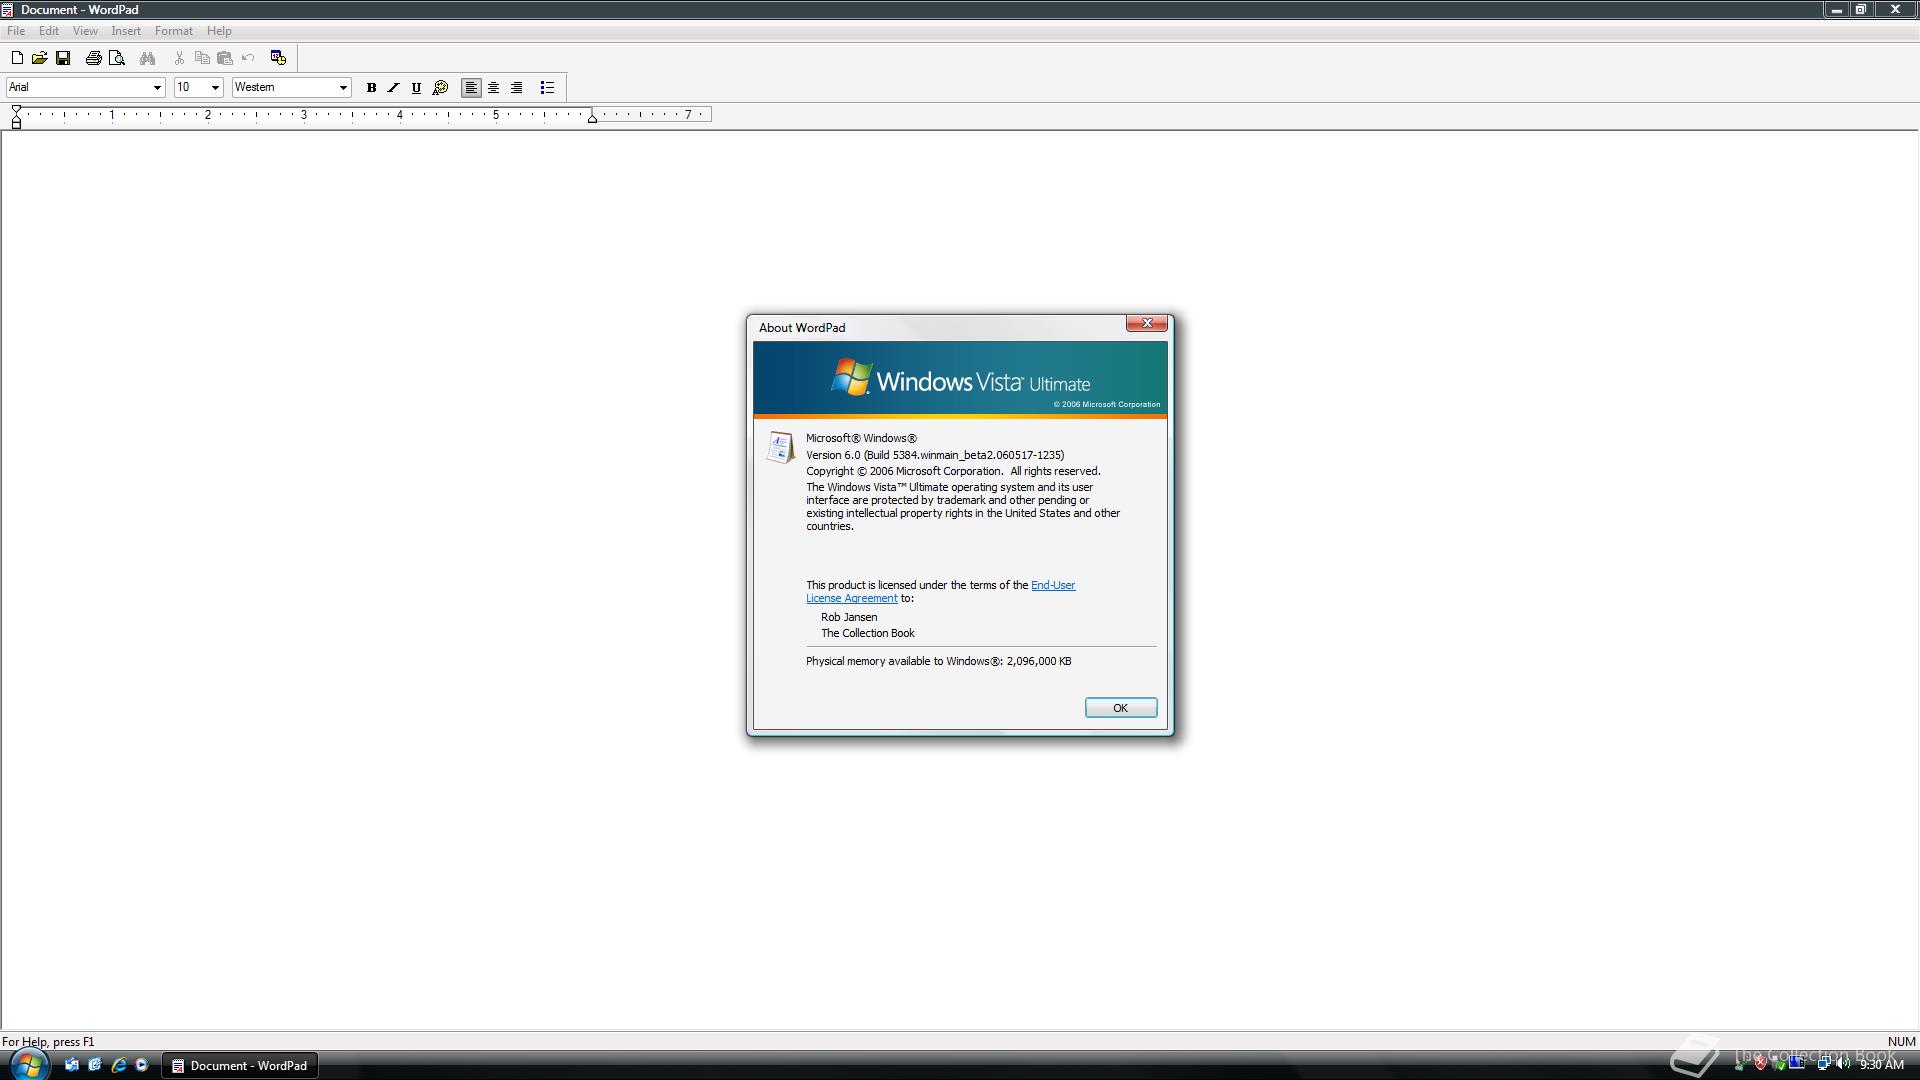
Task: Click OK in About WordPad dialog
Action: (x=1120, y=708)
